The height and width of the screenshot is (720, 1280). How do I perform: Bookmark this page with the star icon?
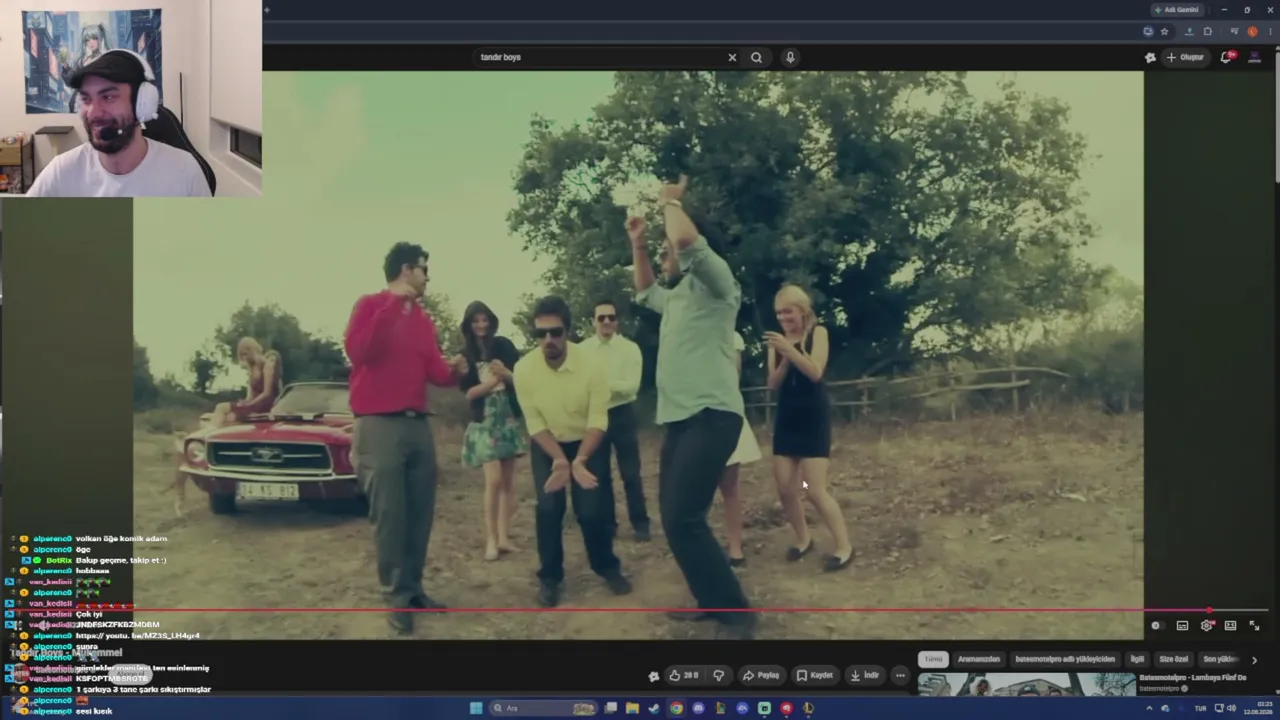[1164, 31]
